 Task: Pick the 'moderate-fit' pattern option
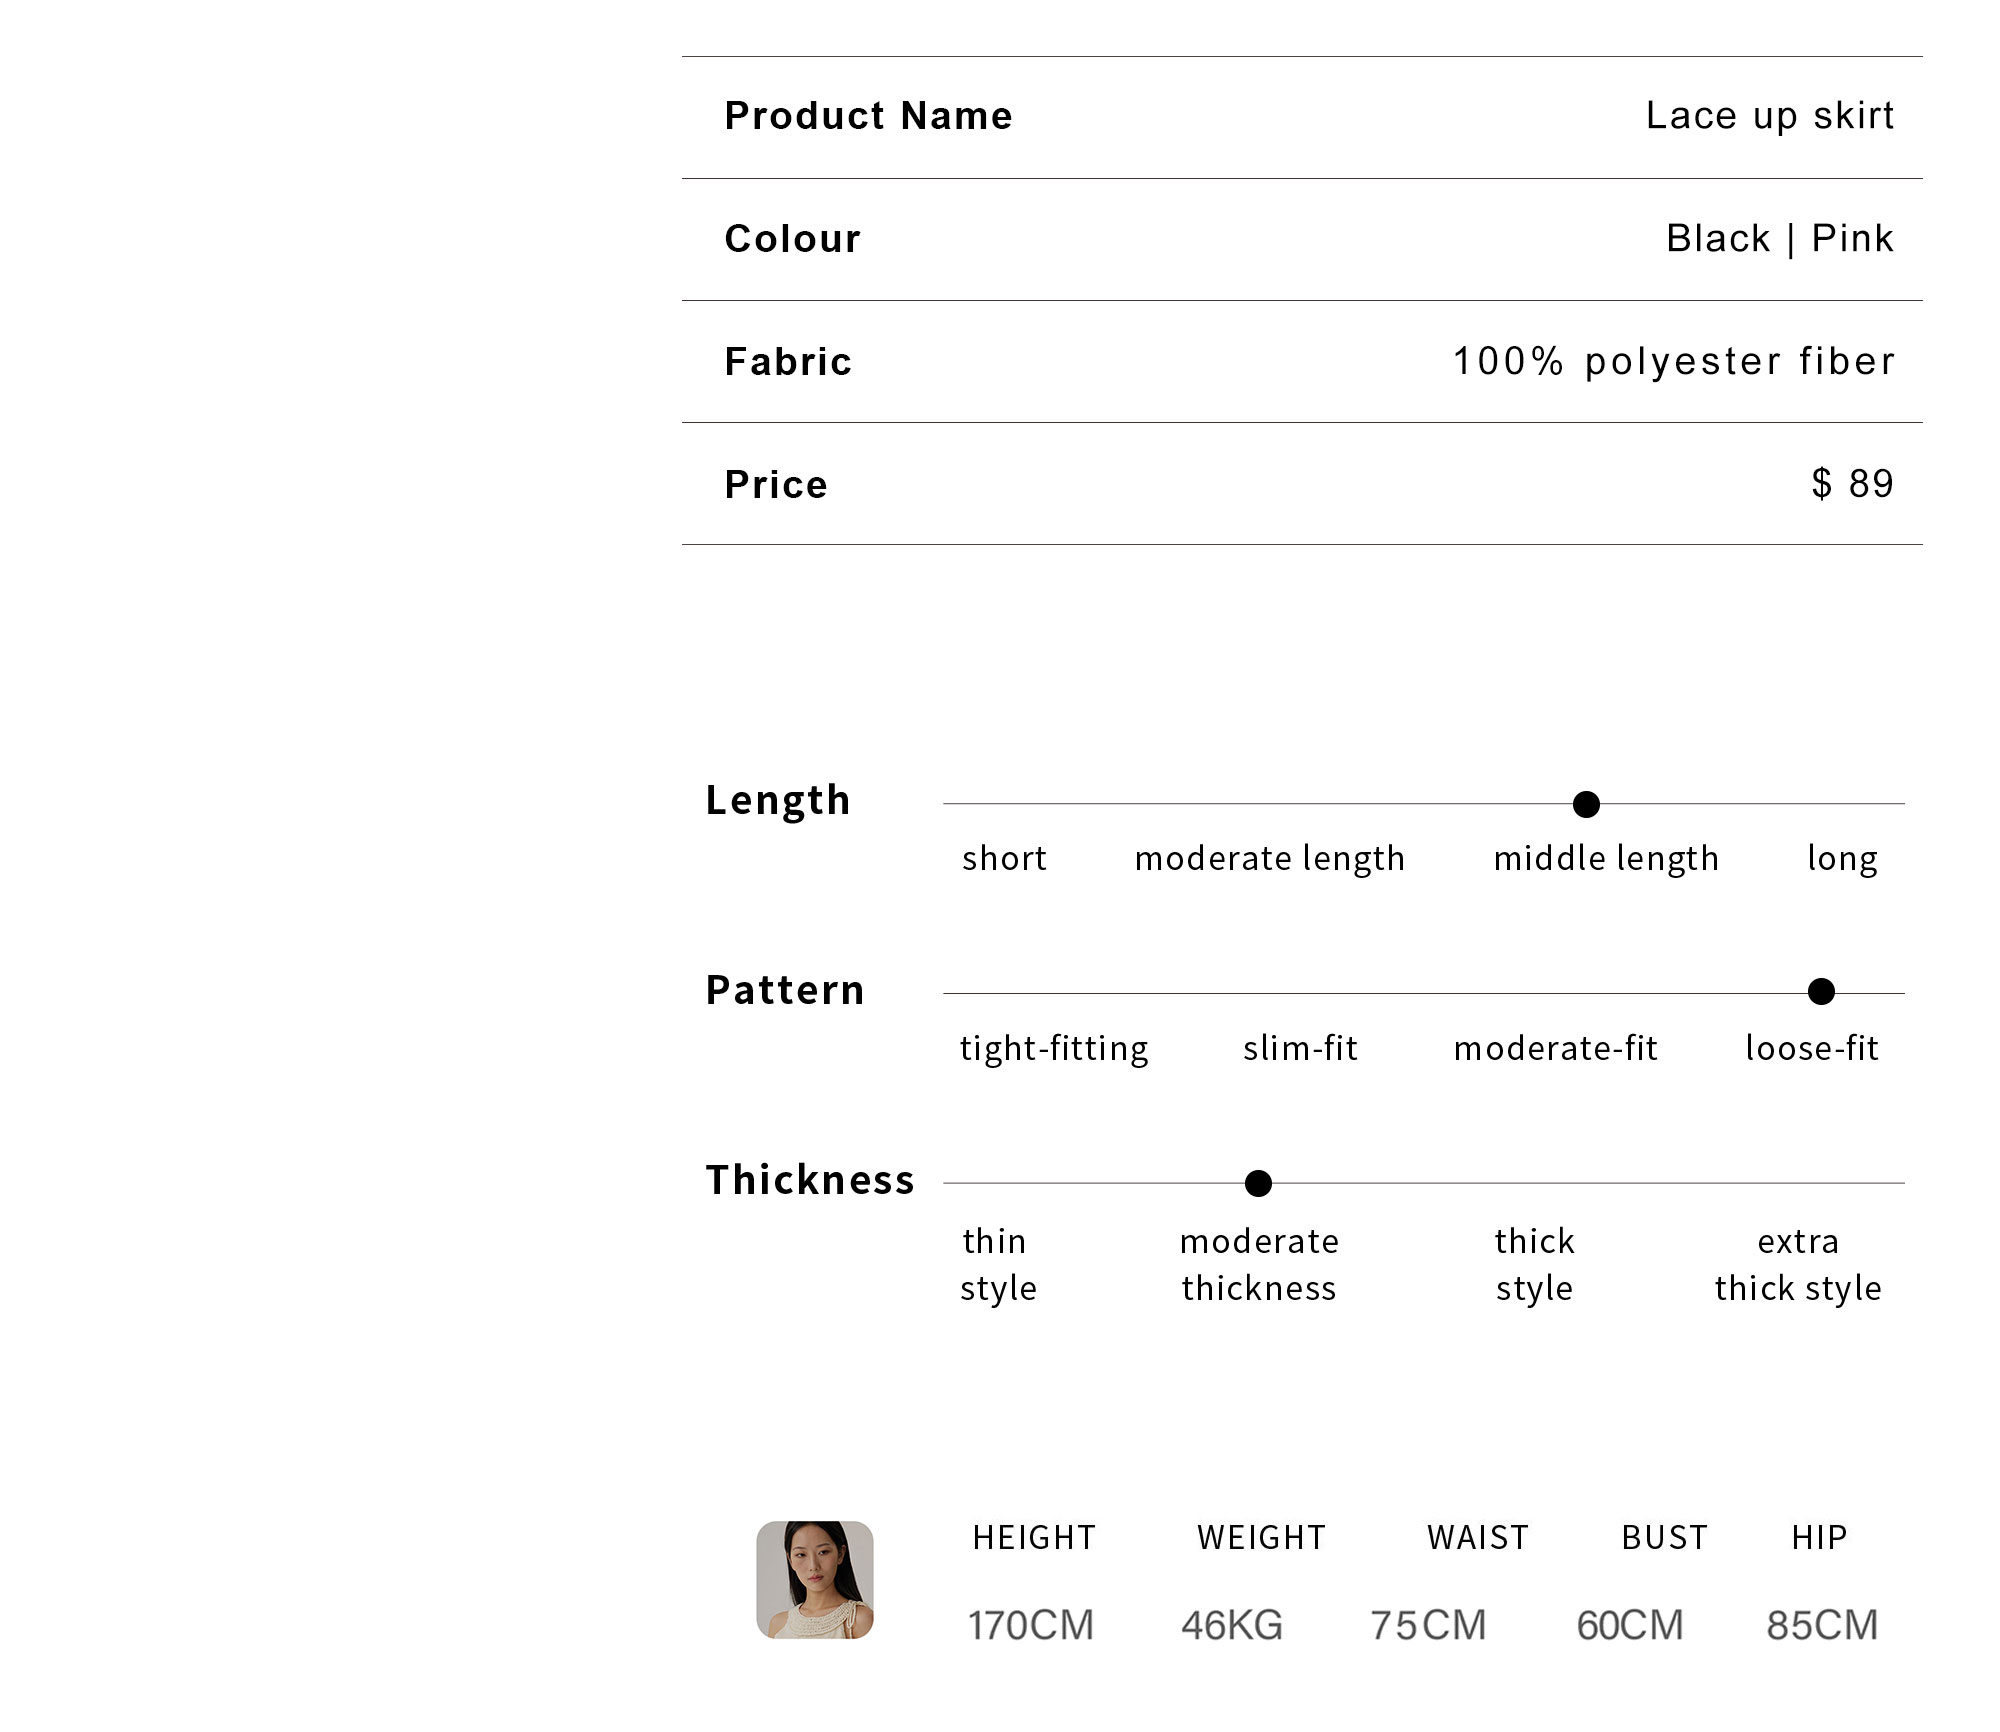tap(1556, 1048)
